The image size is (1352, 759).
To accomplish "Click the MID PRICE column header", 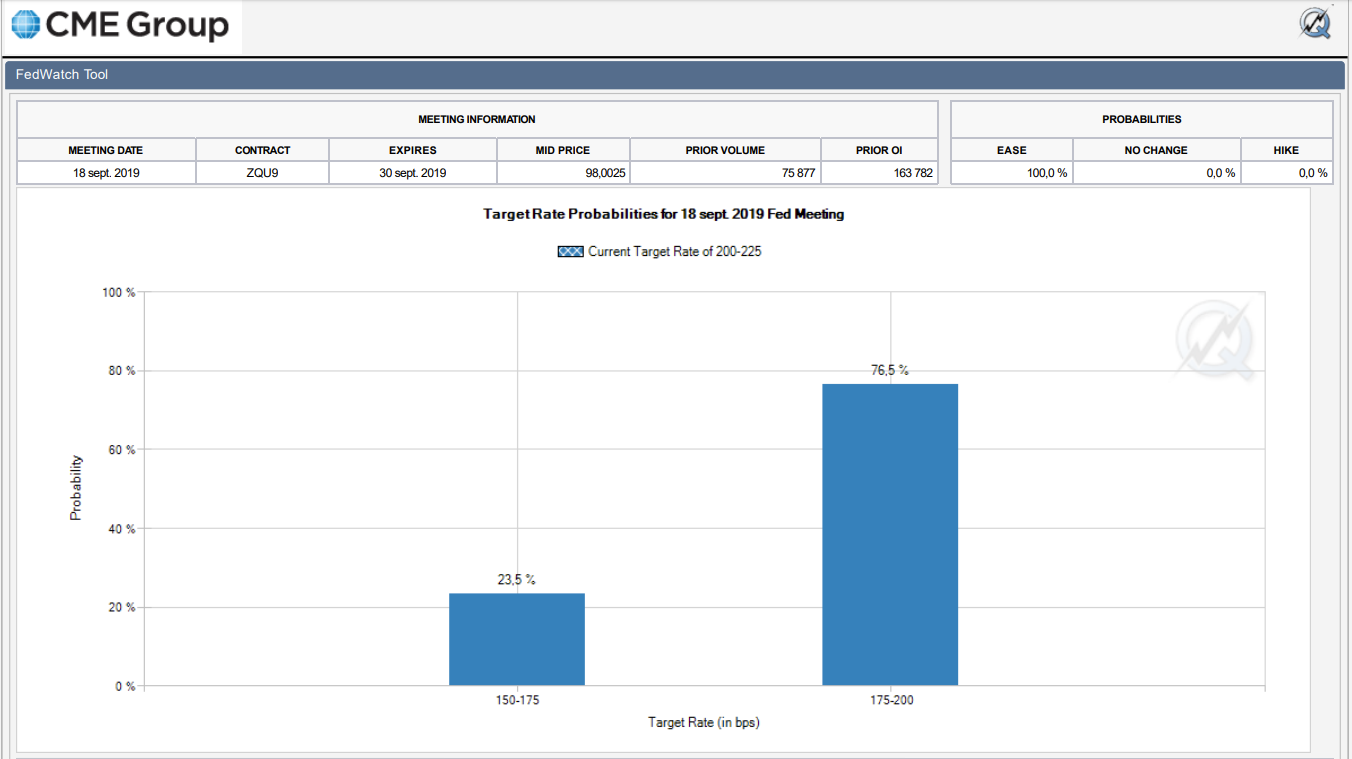I will (x=563, y=150).
